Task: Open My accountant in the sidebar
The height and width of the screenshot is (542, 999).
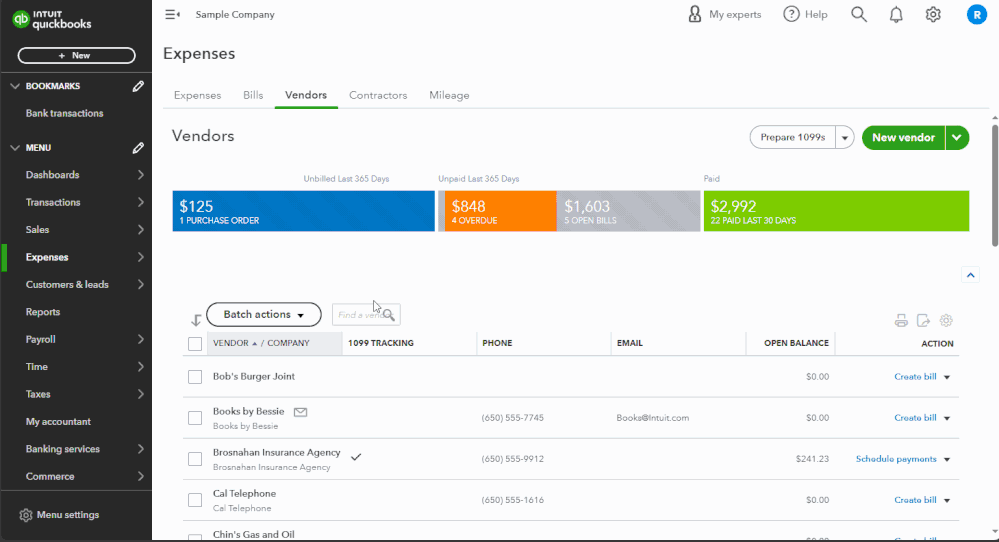Action: pyautogui.click(x=58, y=422)
